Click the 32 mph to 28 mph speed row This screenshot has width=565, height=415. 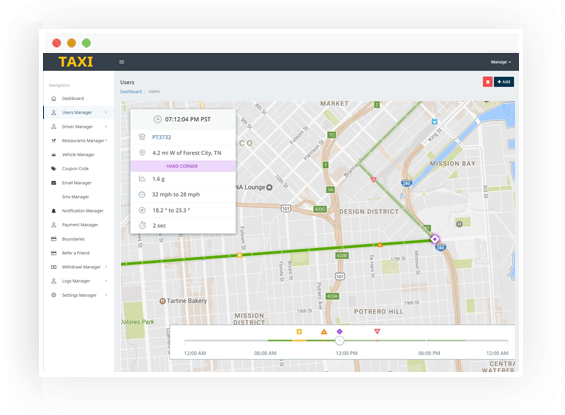pos(183,195)
